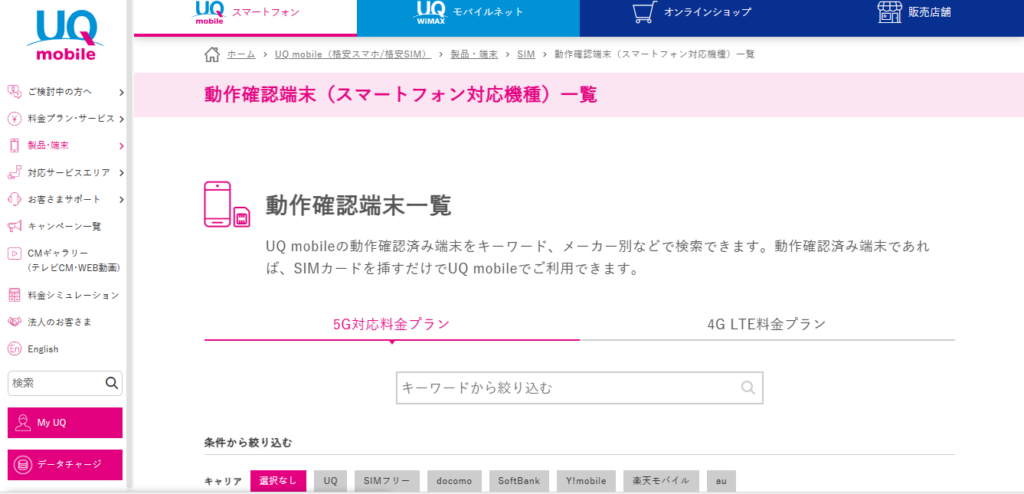Click the store building icon in top bar
This screenshot has height=494, width=1024.
click(x=888, y=12)
